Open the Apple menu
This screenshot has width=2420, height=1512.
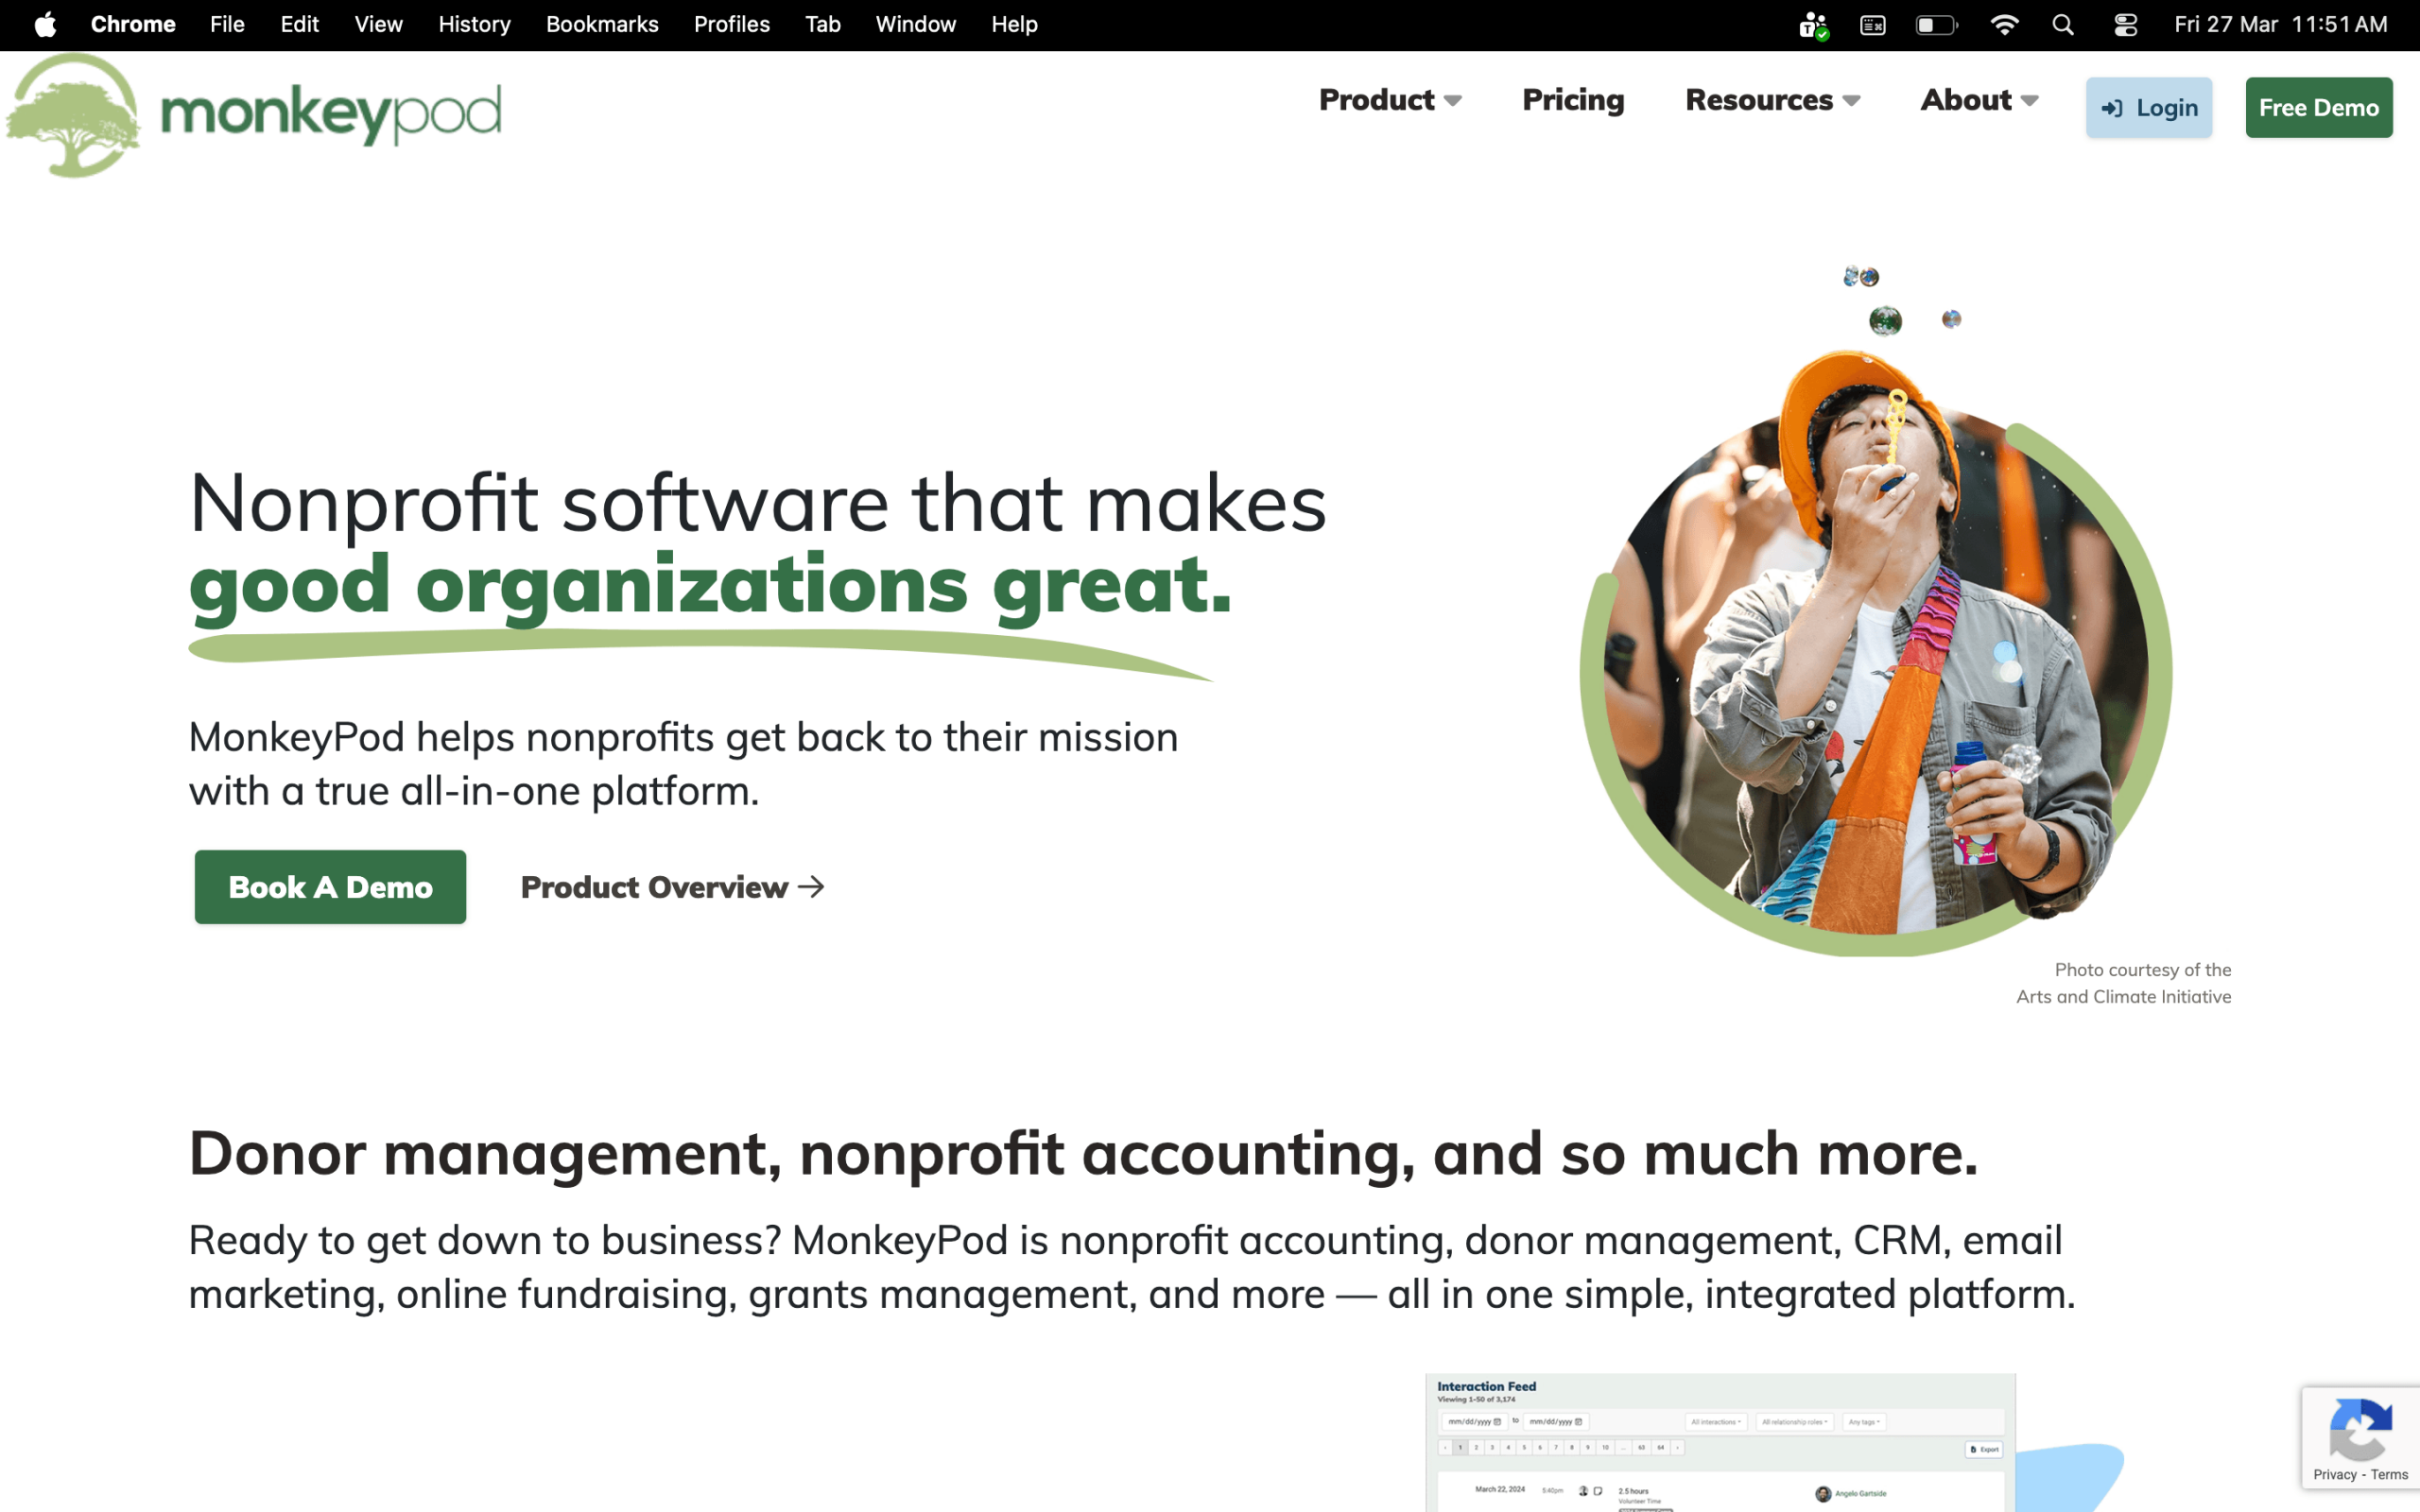point(45,24)
